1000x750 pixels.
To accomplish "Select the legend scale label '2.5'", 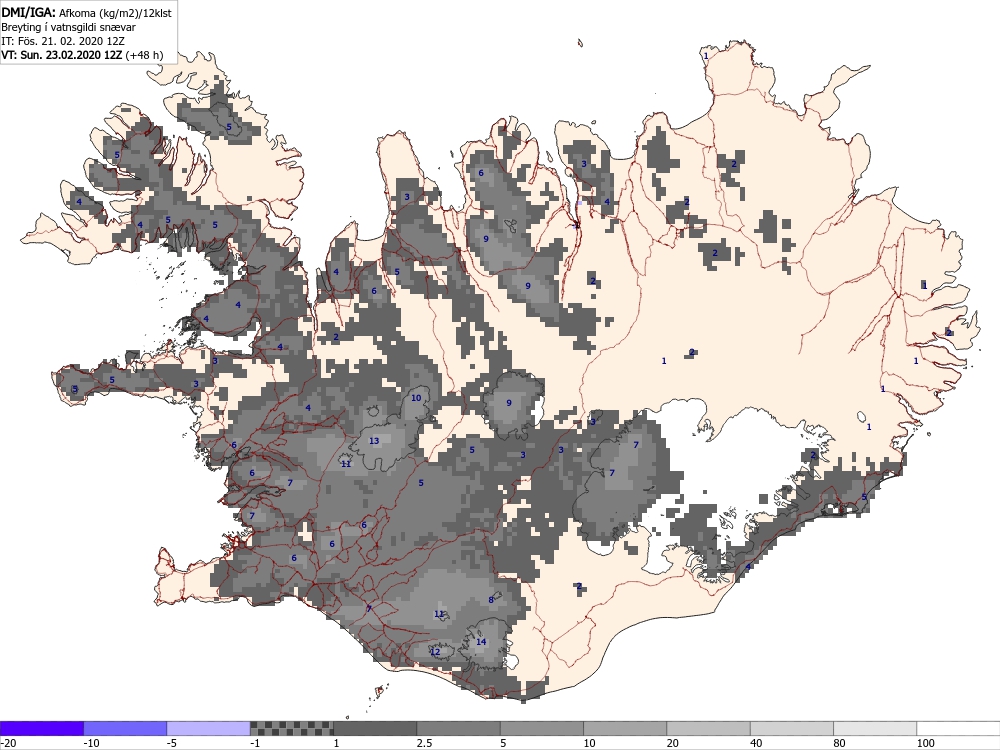I will coord(424,743).
